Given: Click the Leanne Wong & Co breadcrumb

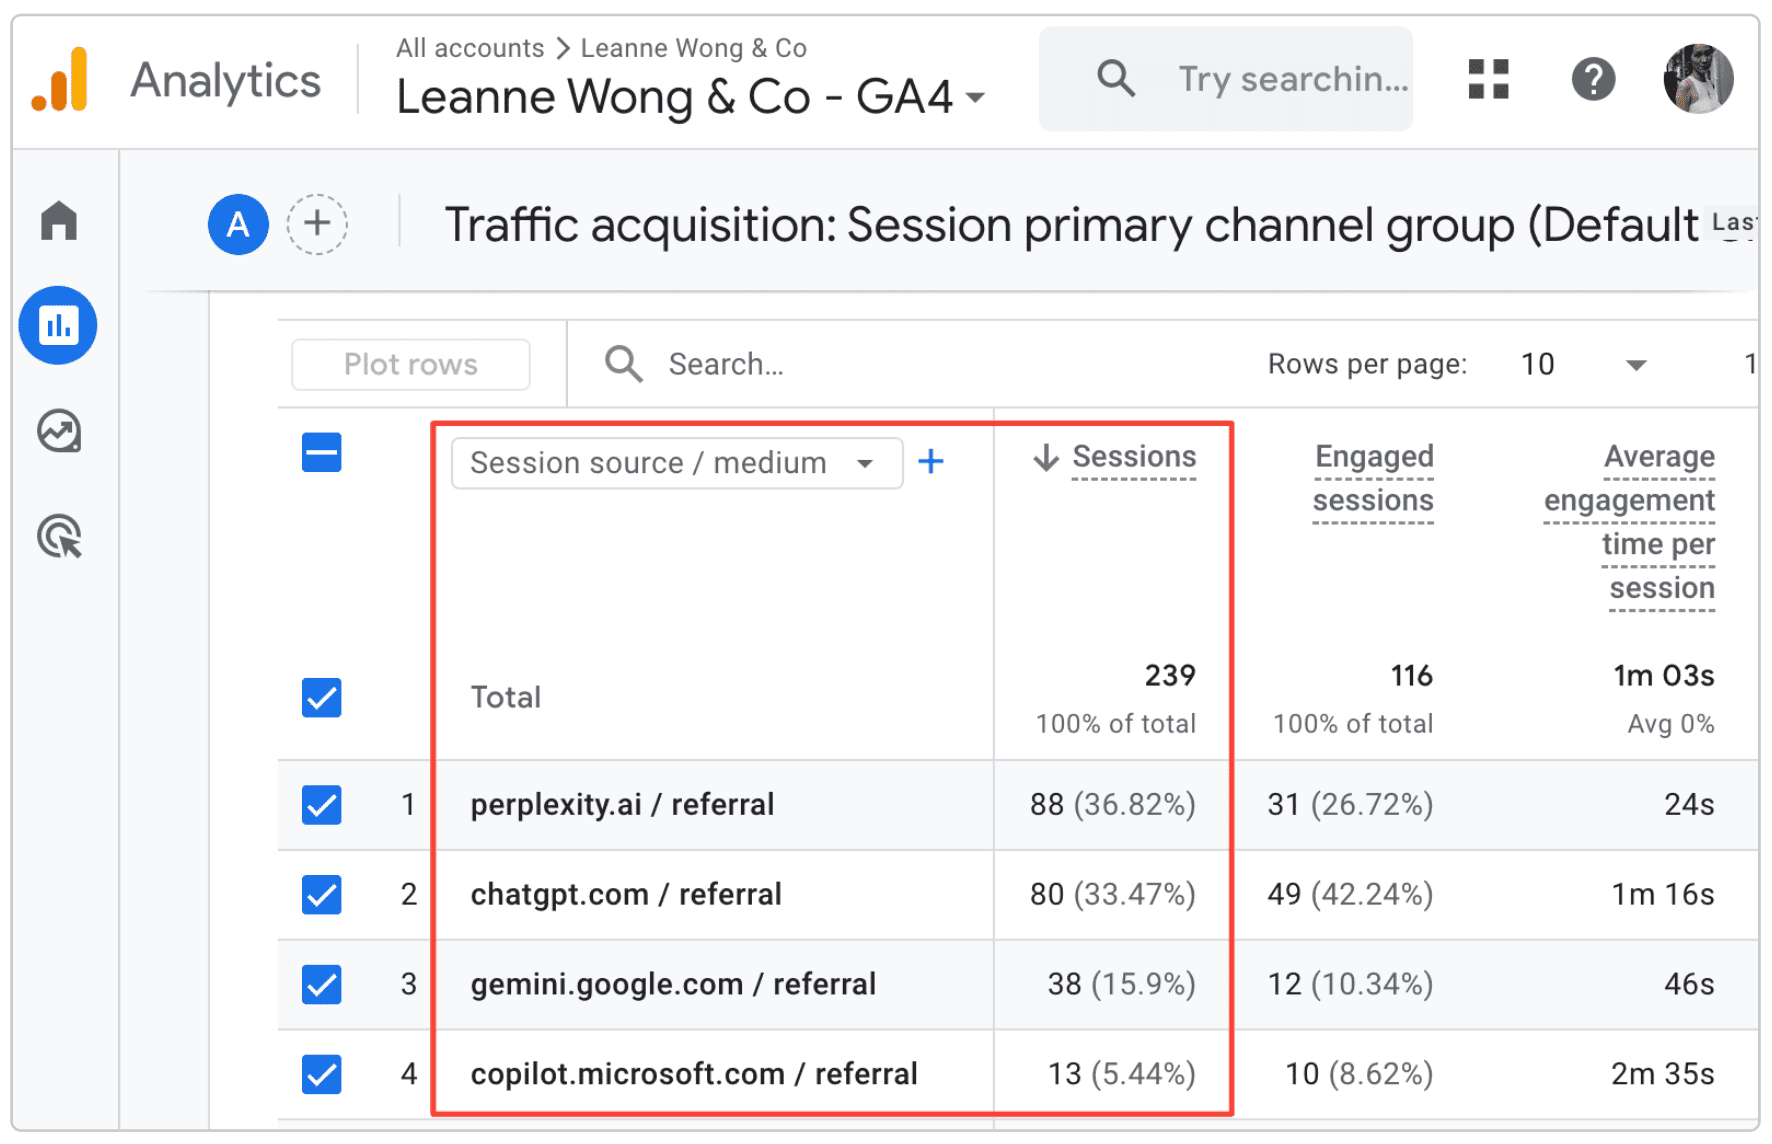Looking at the screenshot, I should point(694,48).
